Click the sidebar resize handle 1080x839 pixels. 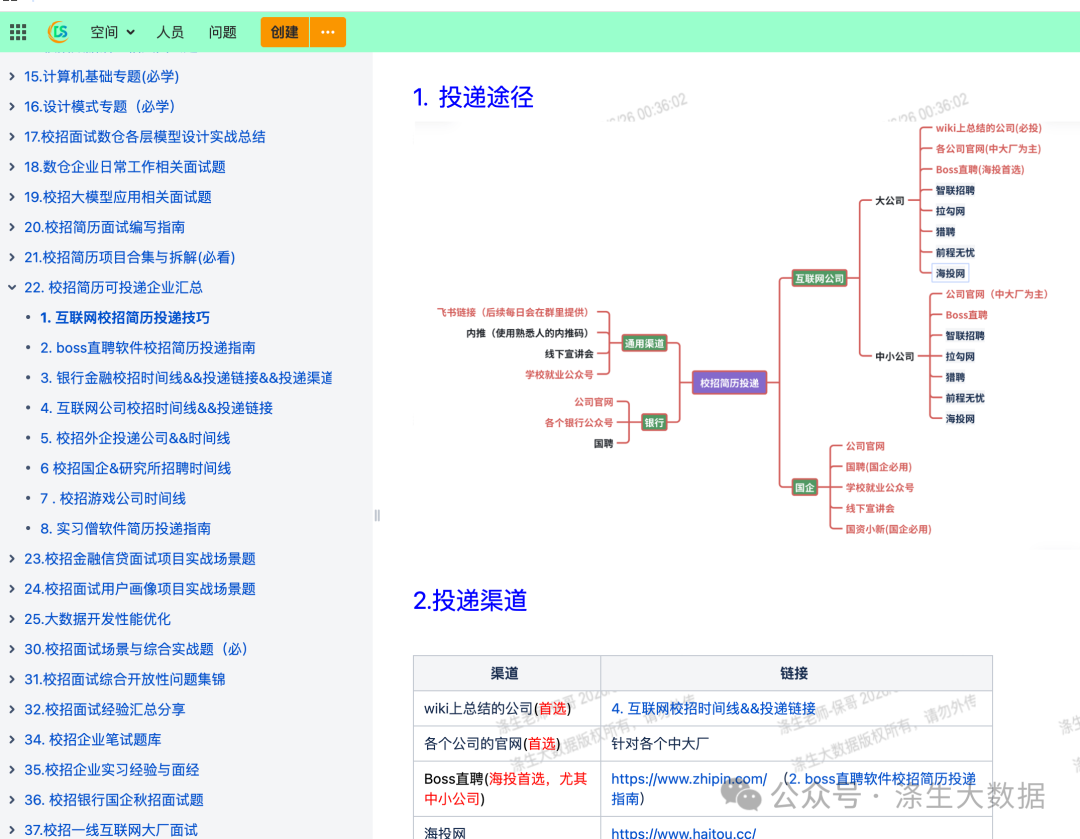(x=377, y=515)
